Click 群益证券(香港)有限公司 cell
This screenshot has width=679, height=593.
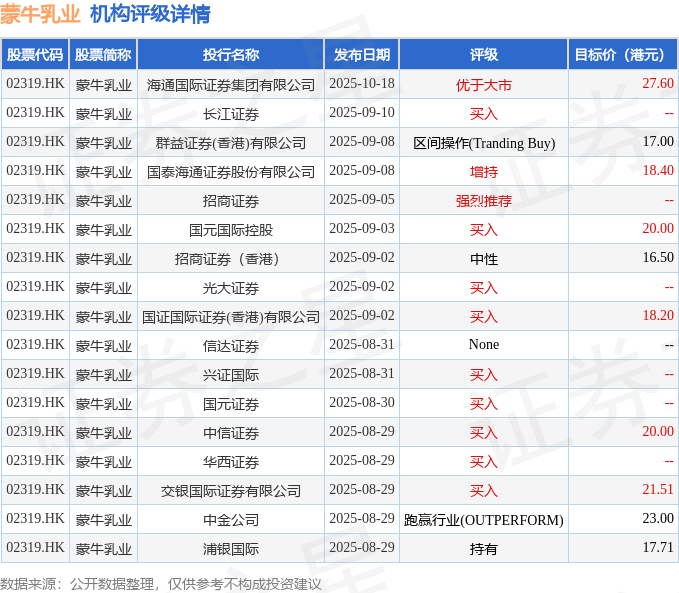(231, 143)
